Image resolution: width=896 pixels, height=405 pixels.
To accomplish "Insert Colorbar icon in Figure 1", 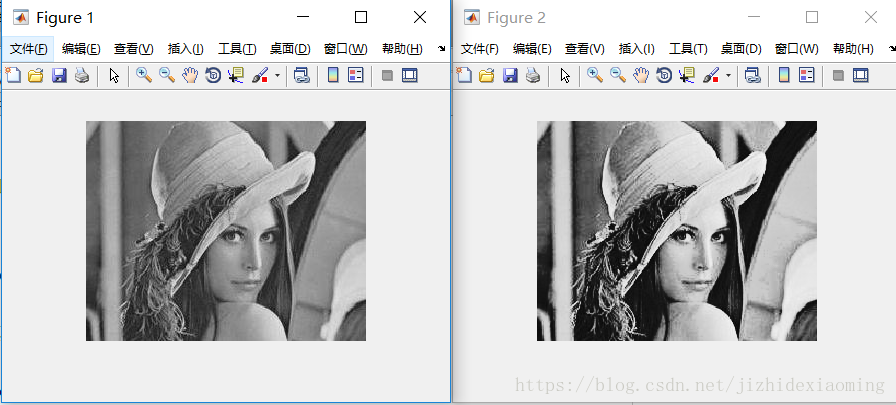I will point(333,75).
